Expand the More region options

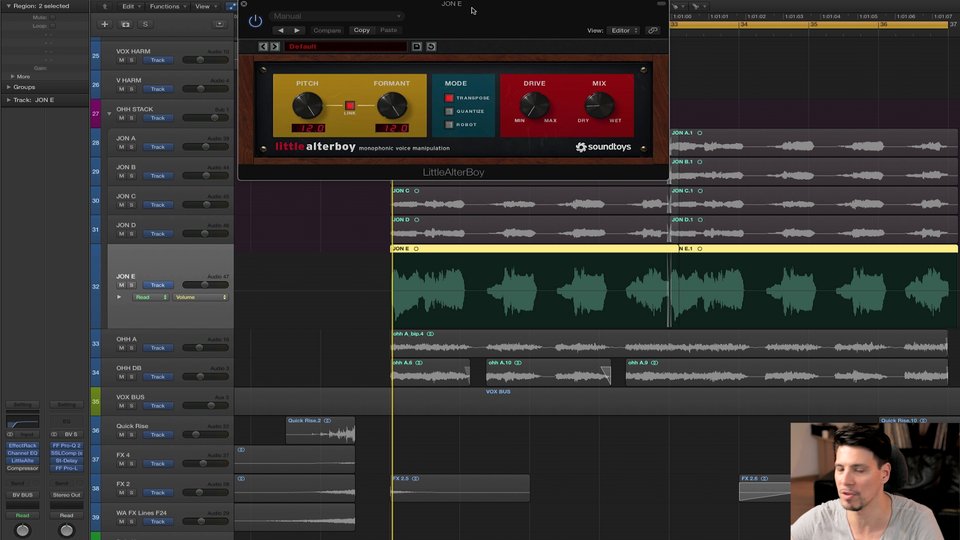click(x=12, y=77)
